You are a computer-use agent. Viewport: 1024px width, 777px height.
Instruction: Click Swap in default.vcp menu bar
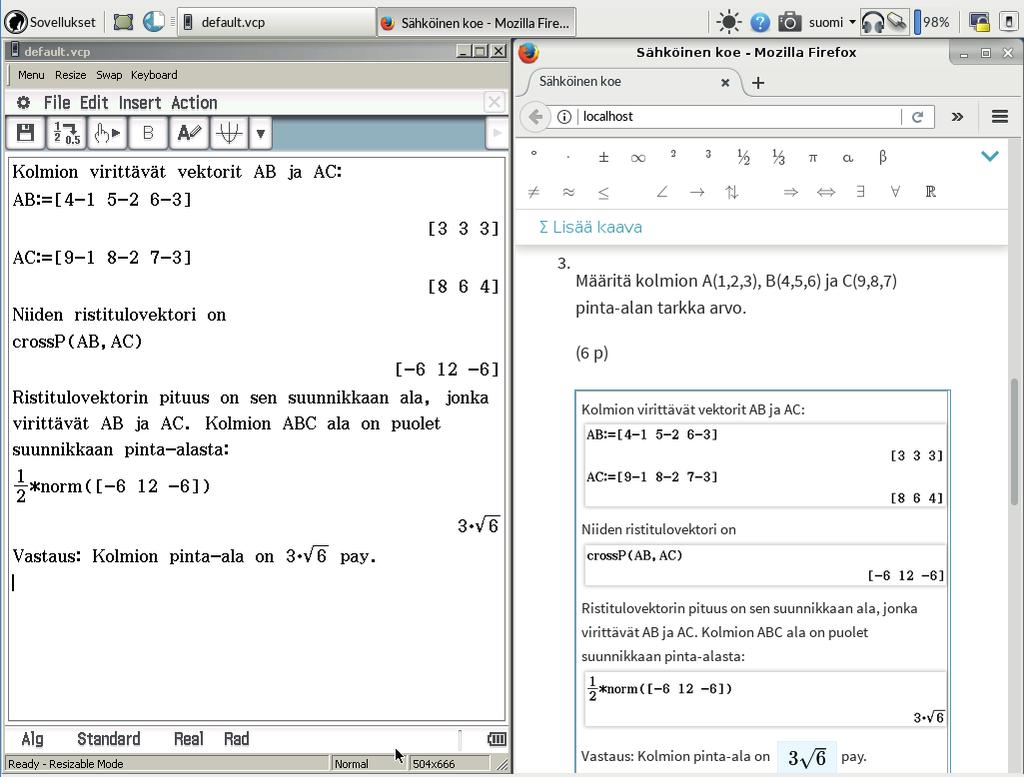coord(109,75)
